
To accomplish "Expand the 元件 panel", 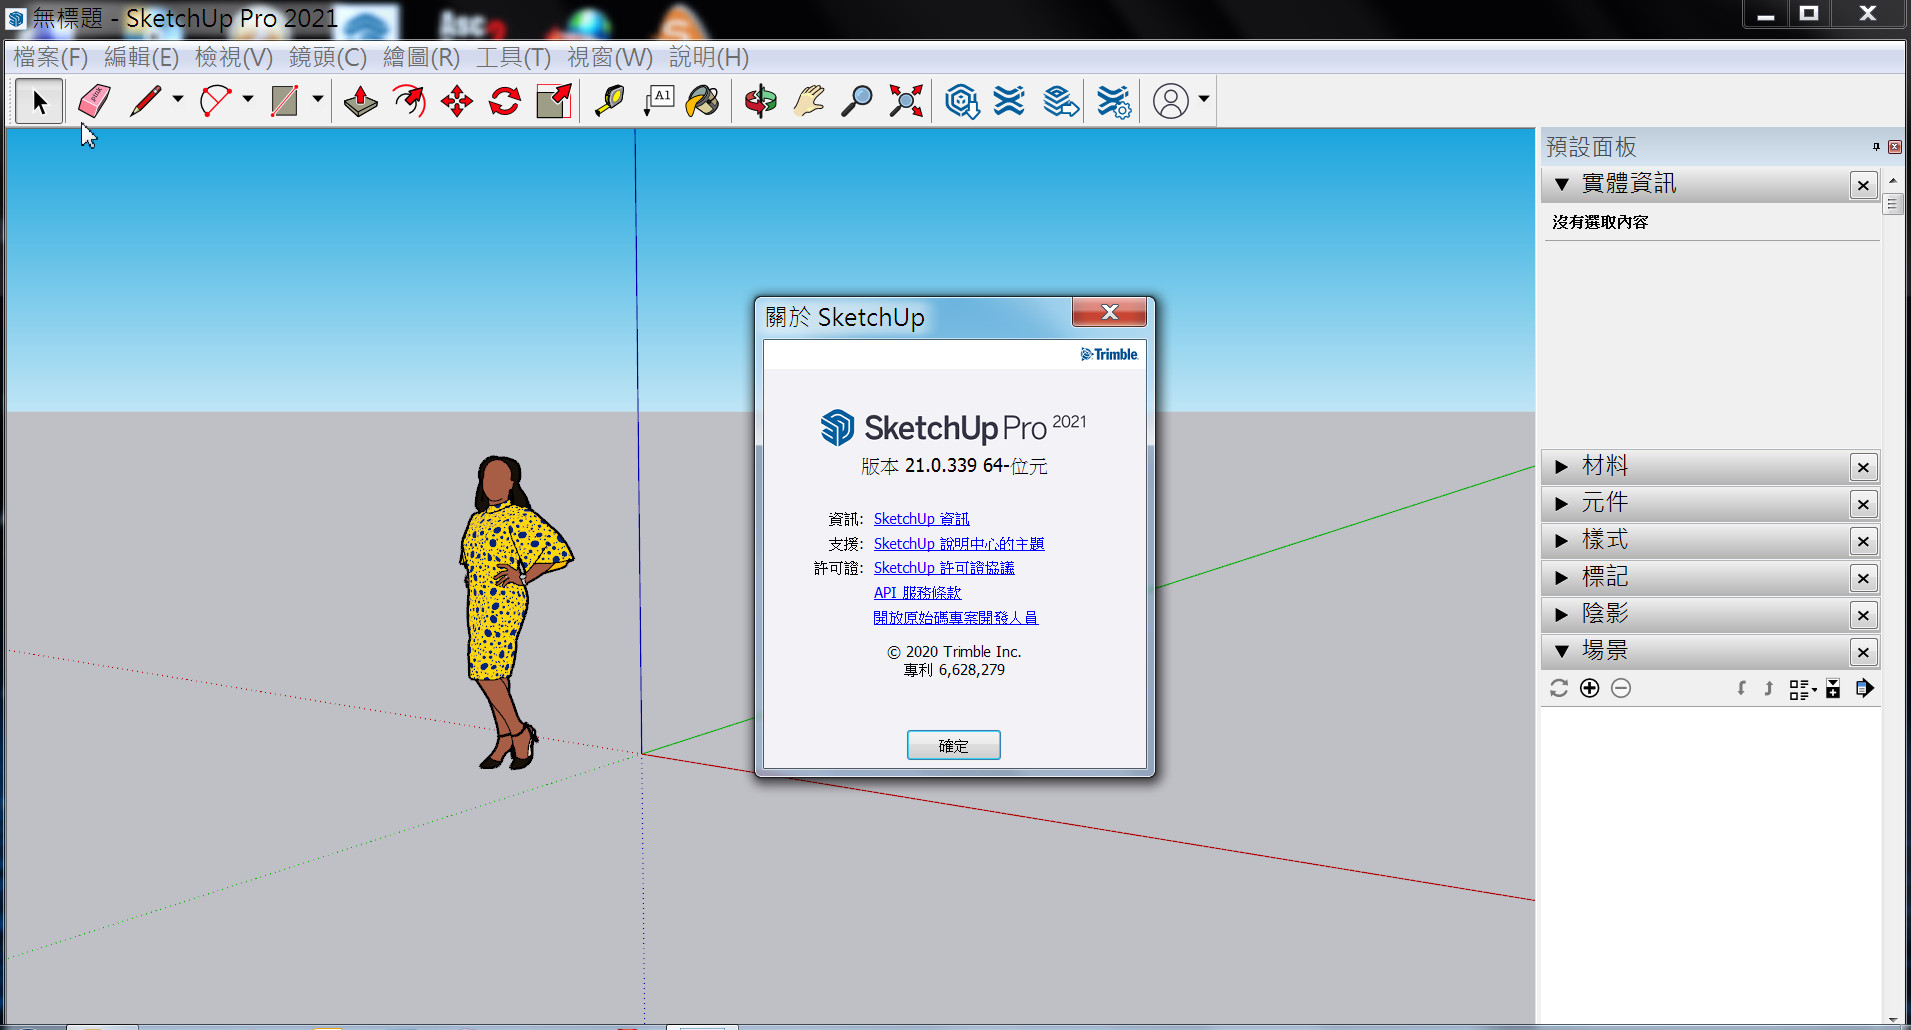I will pyautogui.click(x=1562, y=504).
